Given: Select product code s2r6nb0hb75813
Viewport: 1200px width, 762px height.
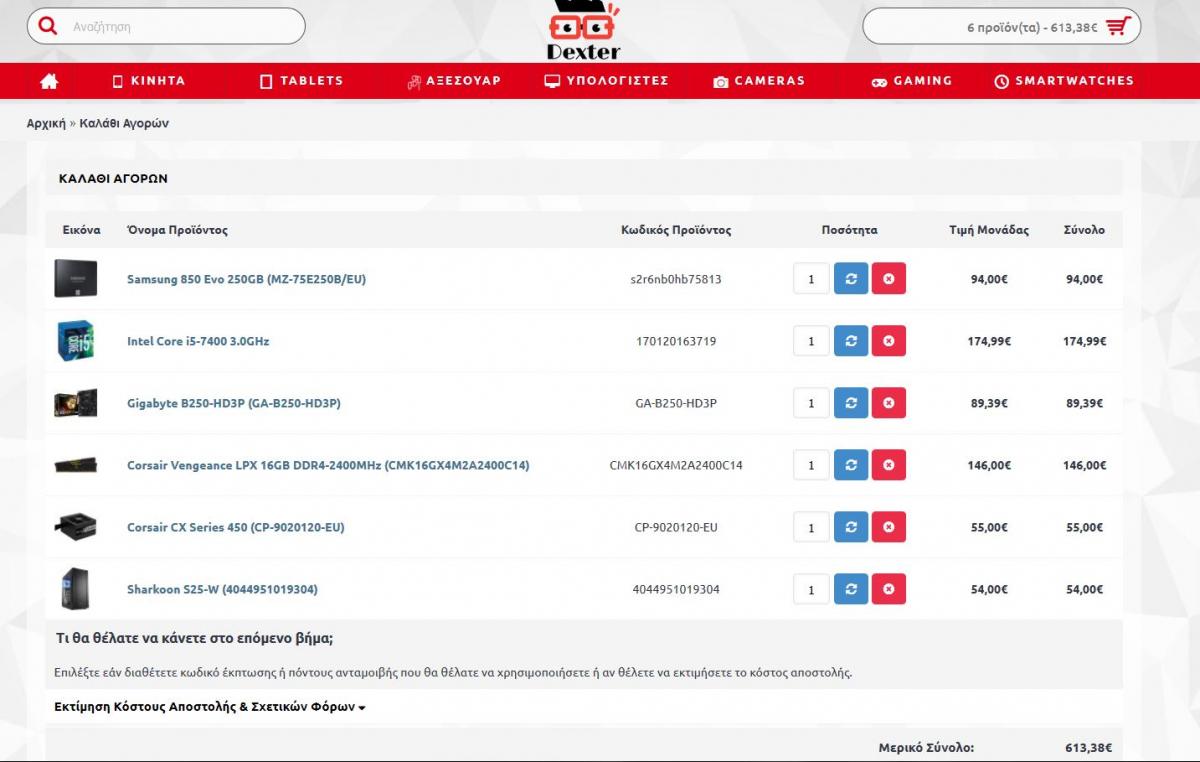Looking at the screenshot, I should pyautogui.click(x=676, y=279).
